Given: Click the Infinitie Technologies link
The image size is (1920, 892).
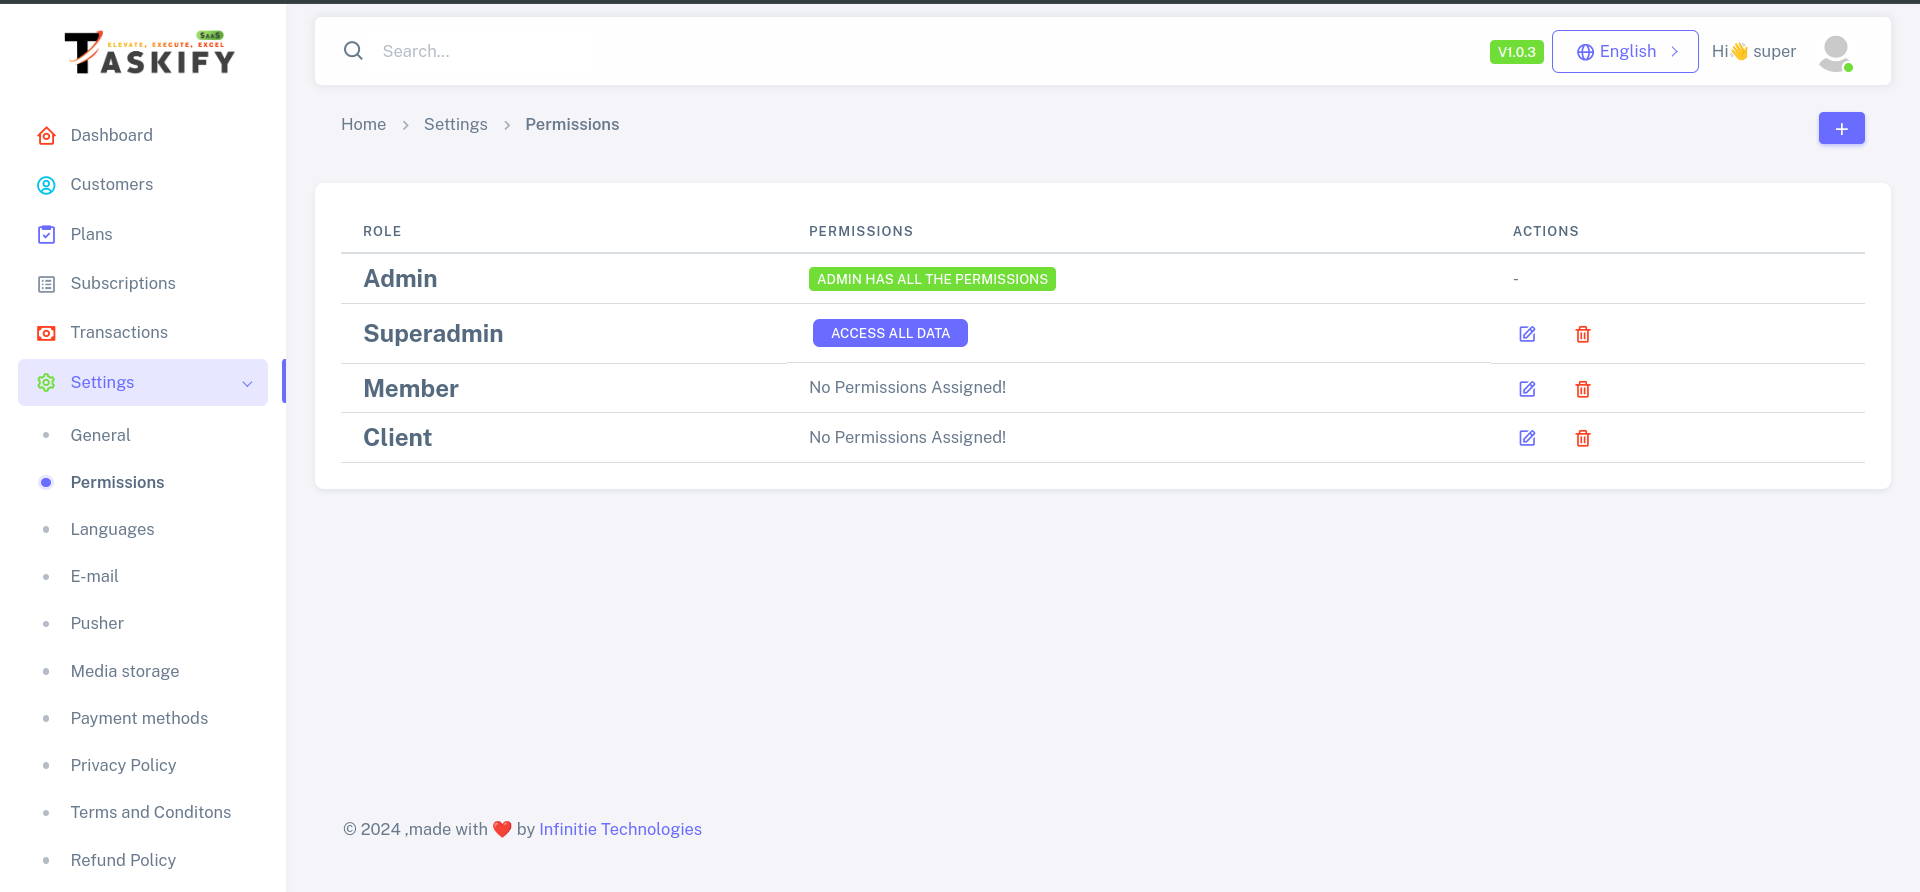Looking at the screenshot, I should pos(620,829).
